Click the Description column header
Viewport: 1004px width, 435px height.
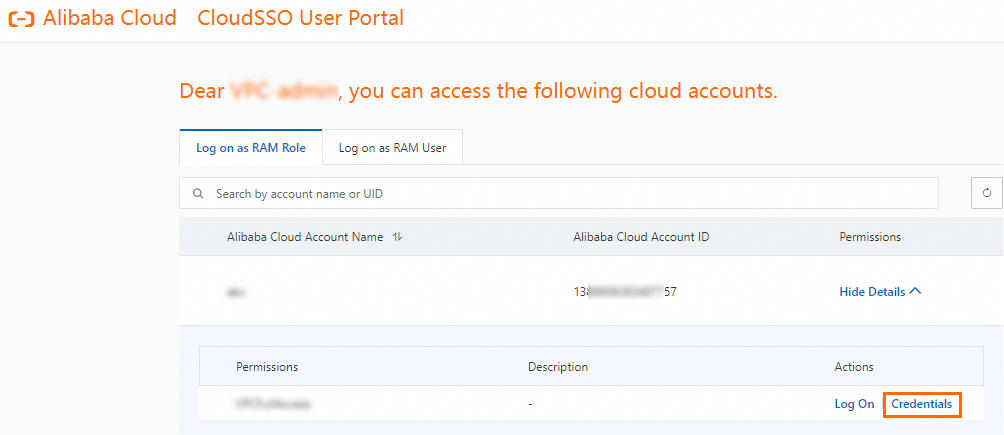(558, 367)
